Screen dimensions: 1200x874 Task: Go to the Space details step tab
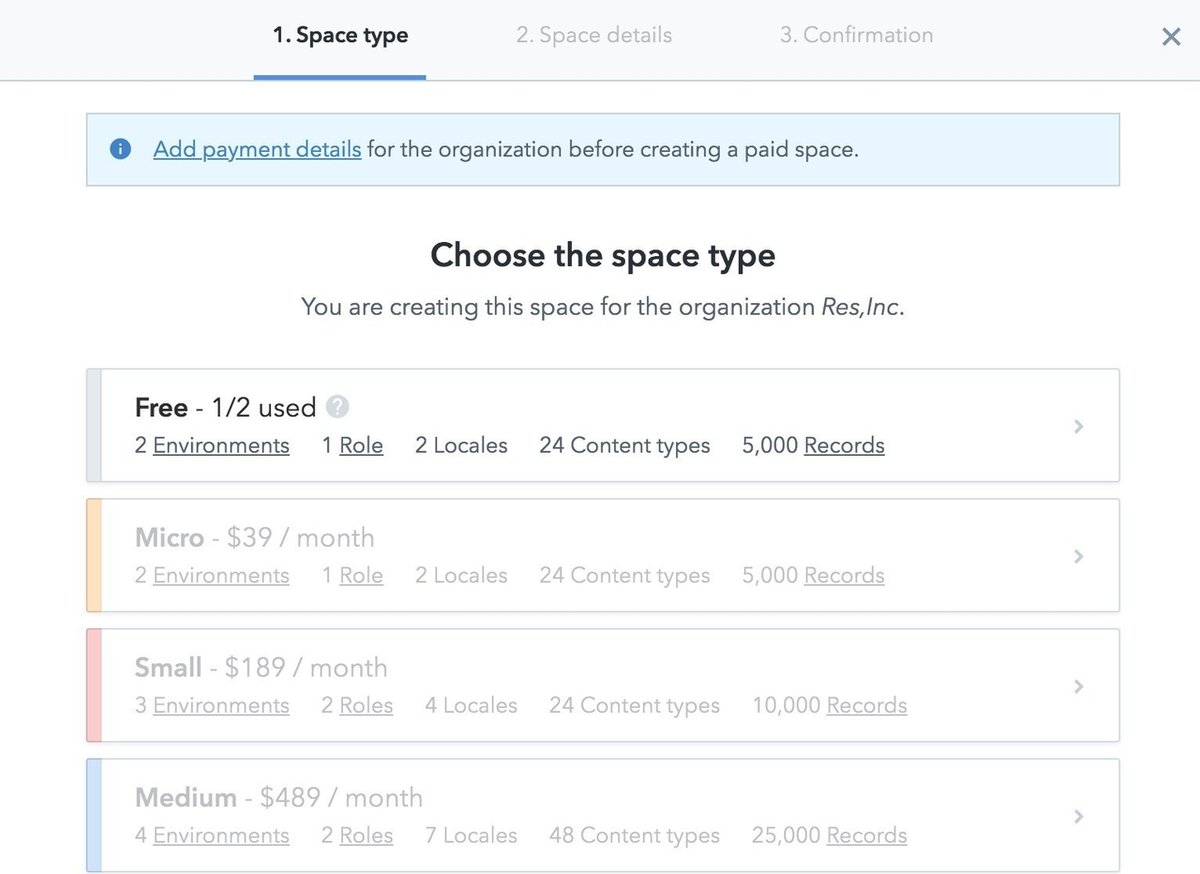[x=594, y=36]
